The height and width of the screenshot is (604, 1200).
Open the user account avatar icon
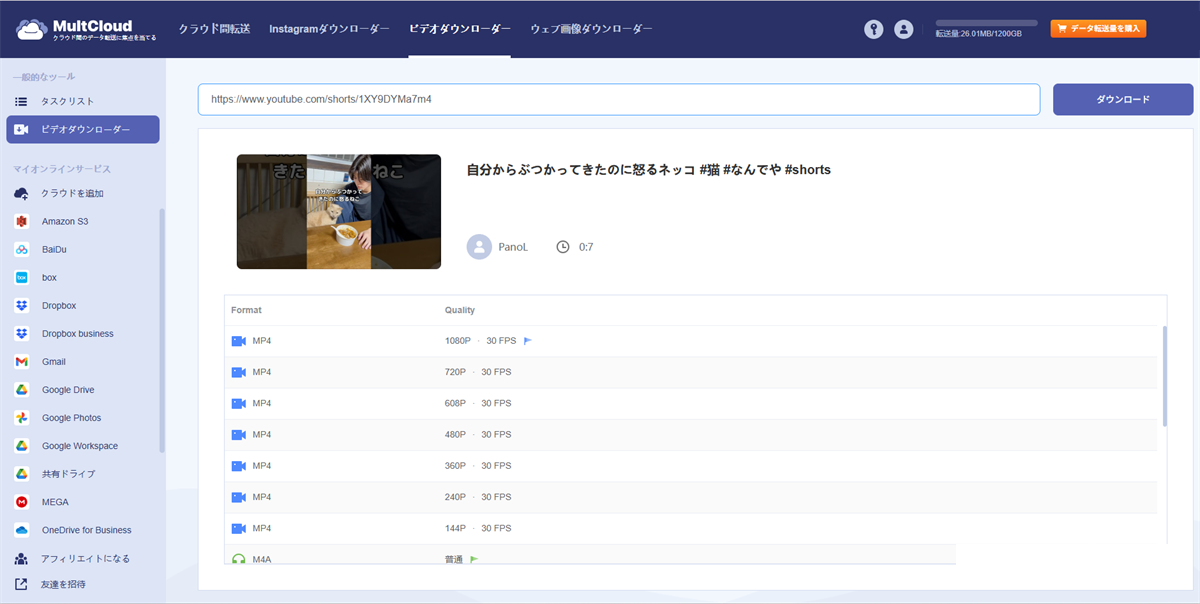coord(904,29)
